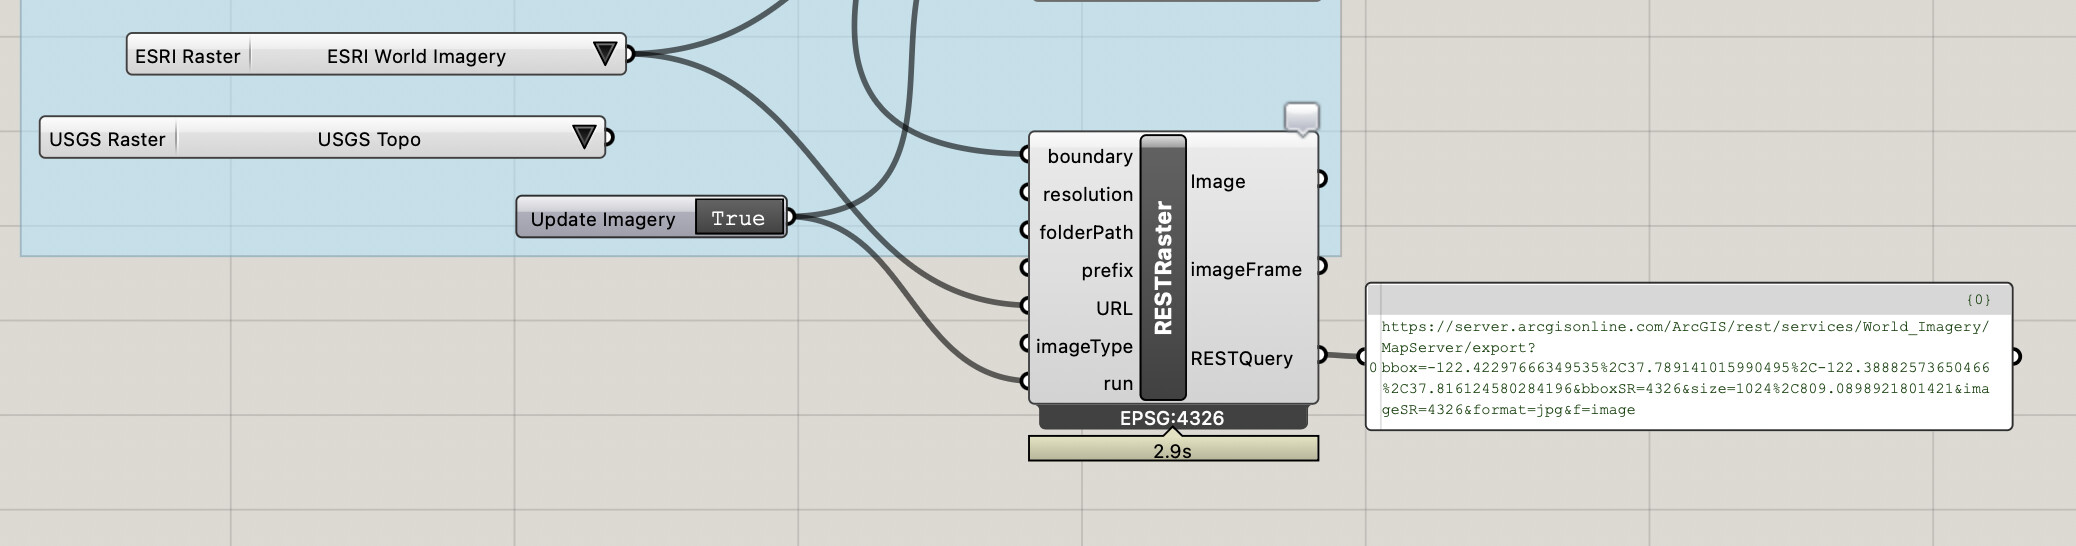Image resolution: width=2076 pixels, height=546 pixels.
Task: Click the RESTRaster component name bar
Action: point(1163,267)
